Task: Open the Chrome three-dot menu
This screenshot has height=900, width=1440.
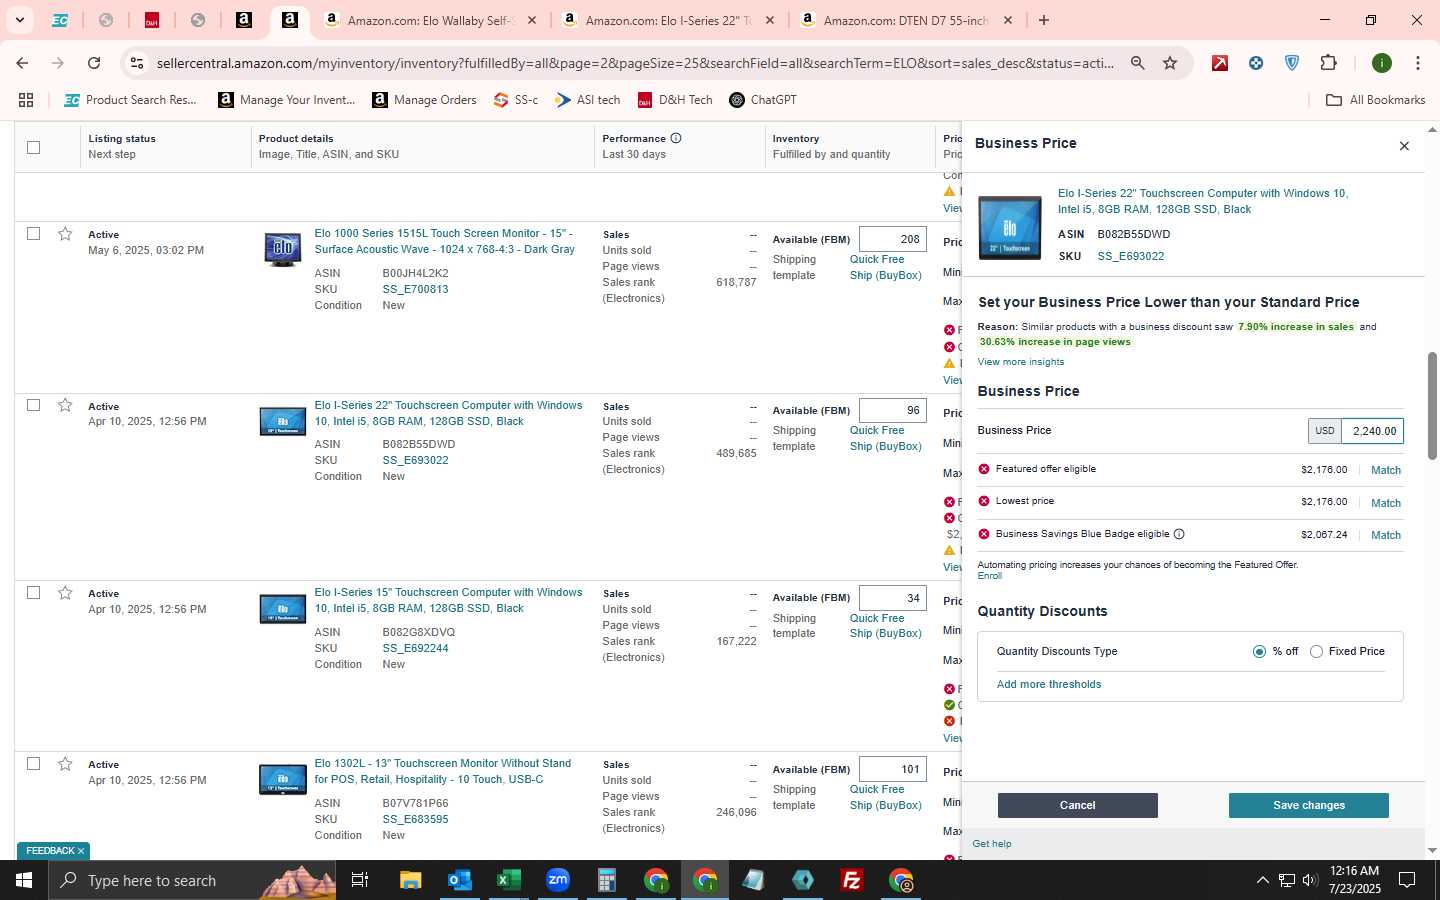Action: [1417, 63]
